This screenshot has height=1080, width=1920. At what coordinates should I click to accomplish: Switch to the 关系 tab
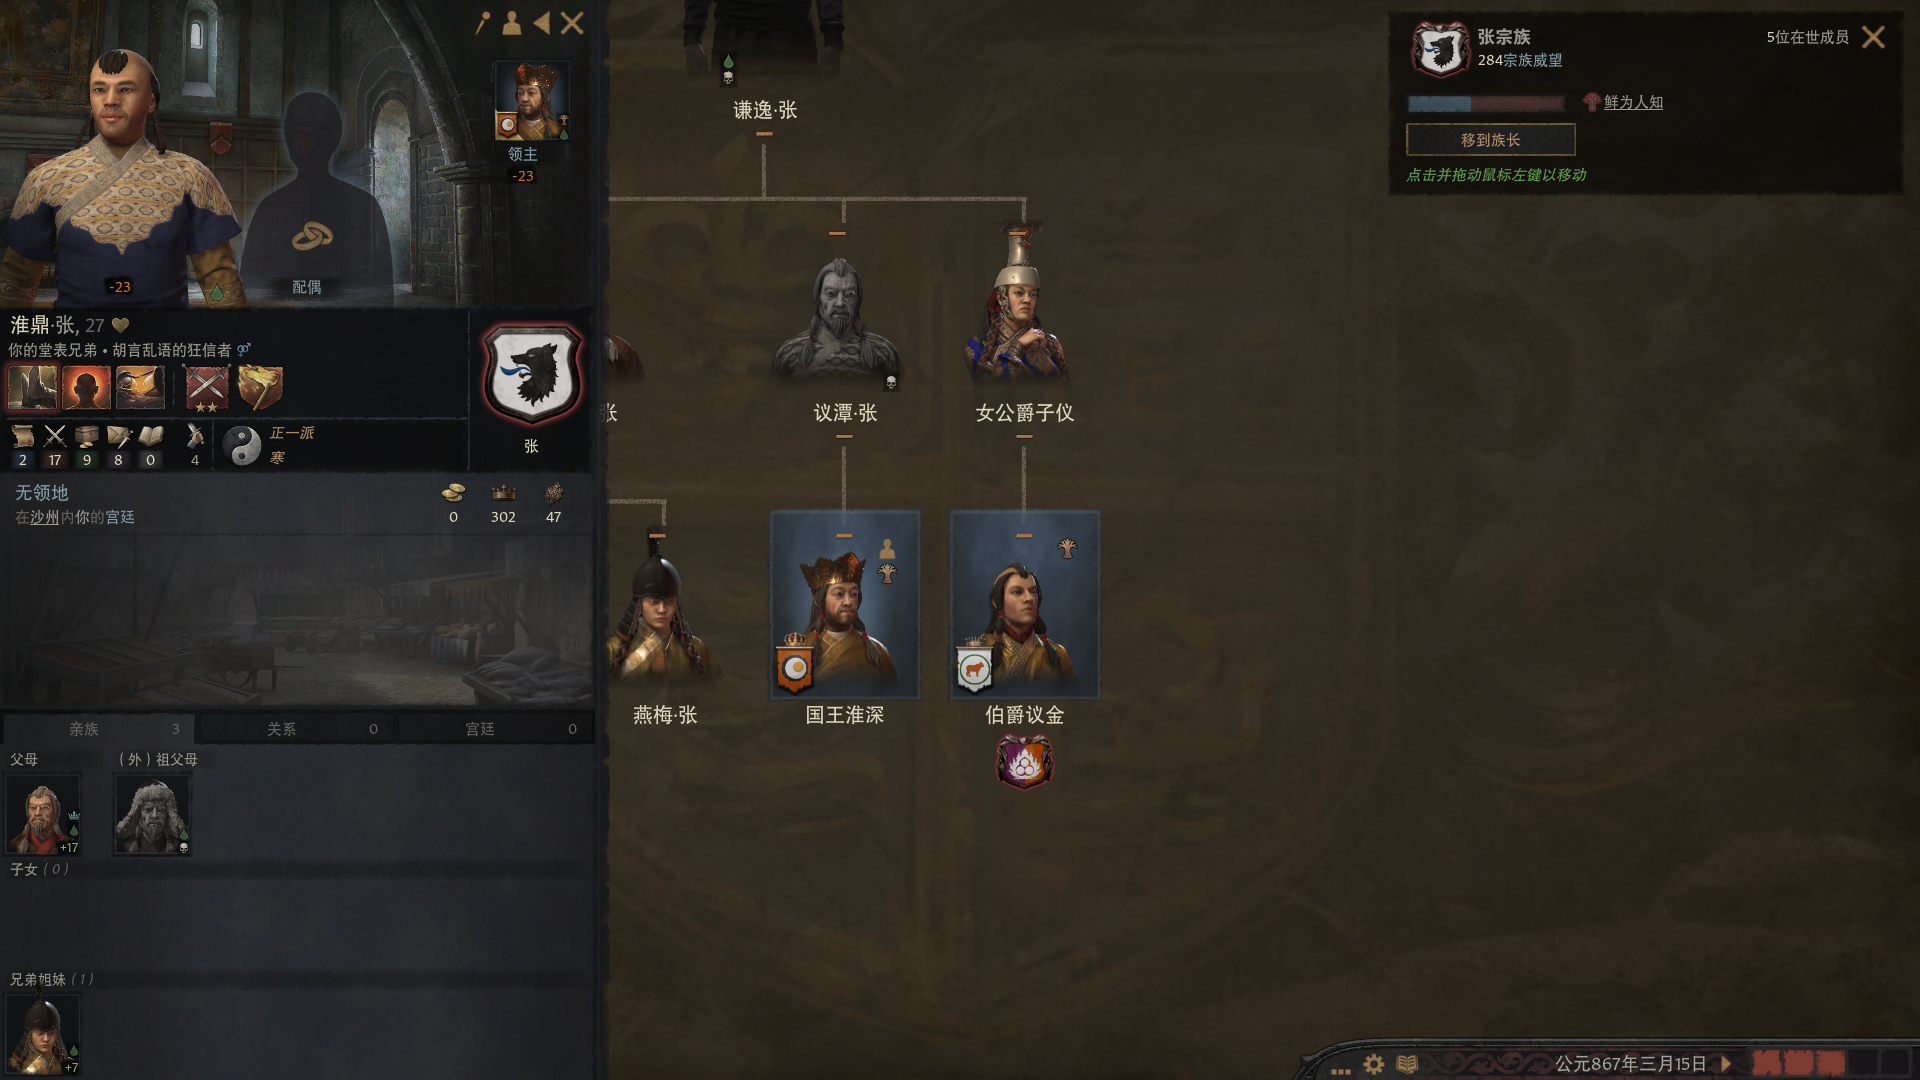click(x=297, y=729)
